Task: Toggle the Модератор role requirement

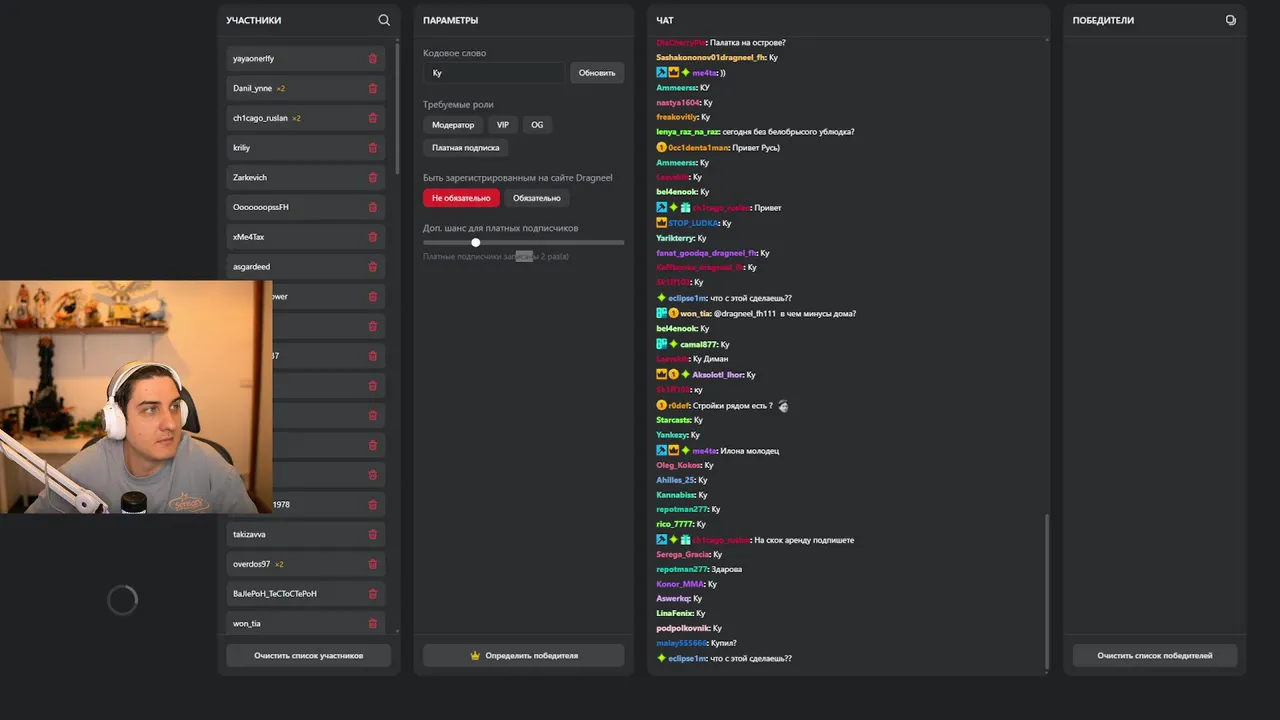Action: coord(453,125)
